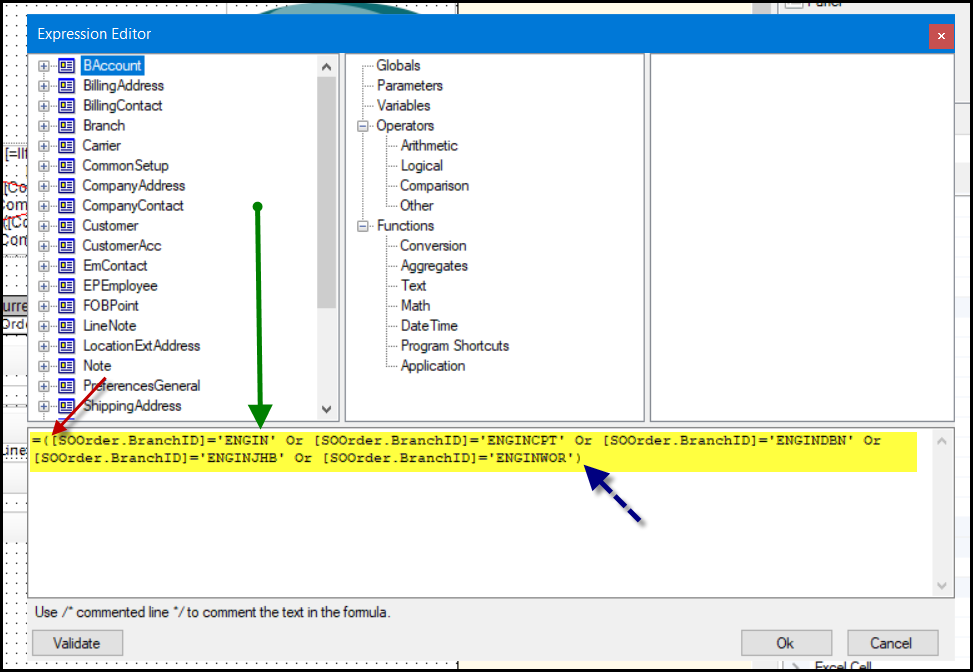This screenshot has height=672, width=973.
Task: Open the Globals item
Action: (x=398, y=66)
